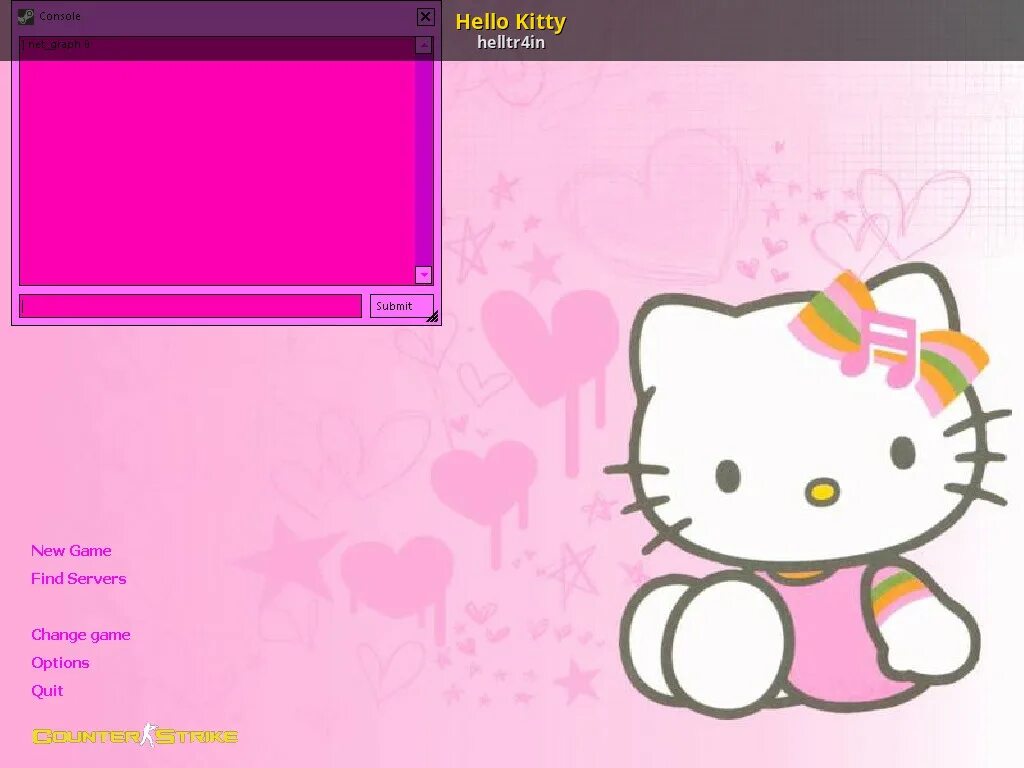Click the Steam icon in Console title bar
1024x768 pixels.
25,16
